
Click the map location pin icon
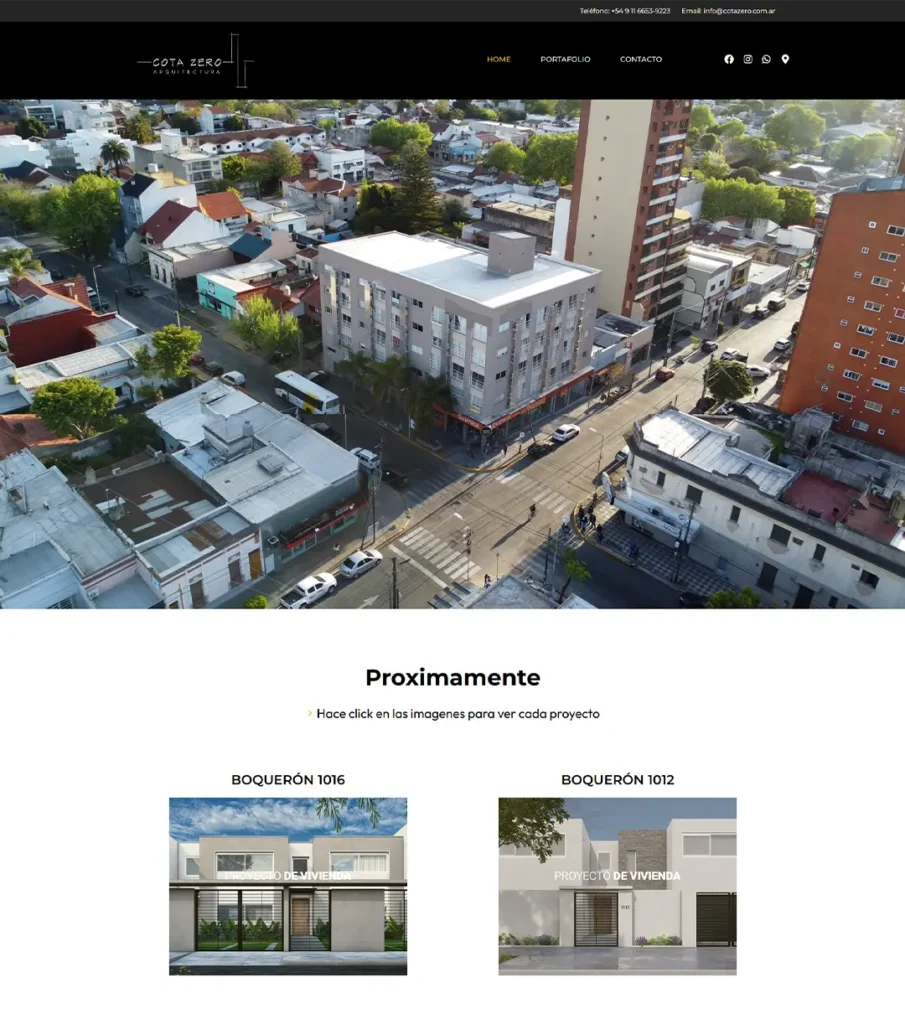785,59
